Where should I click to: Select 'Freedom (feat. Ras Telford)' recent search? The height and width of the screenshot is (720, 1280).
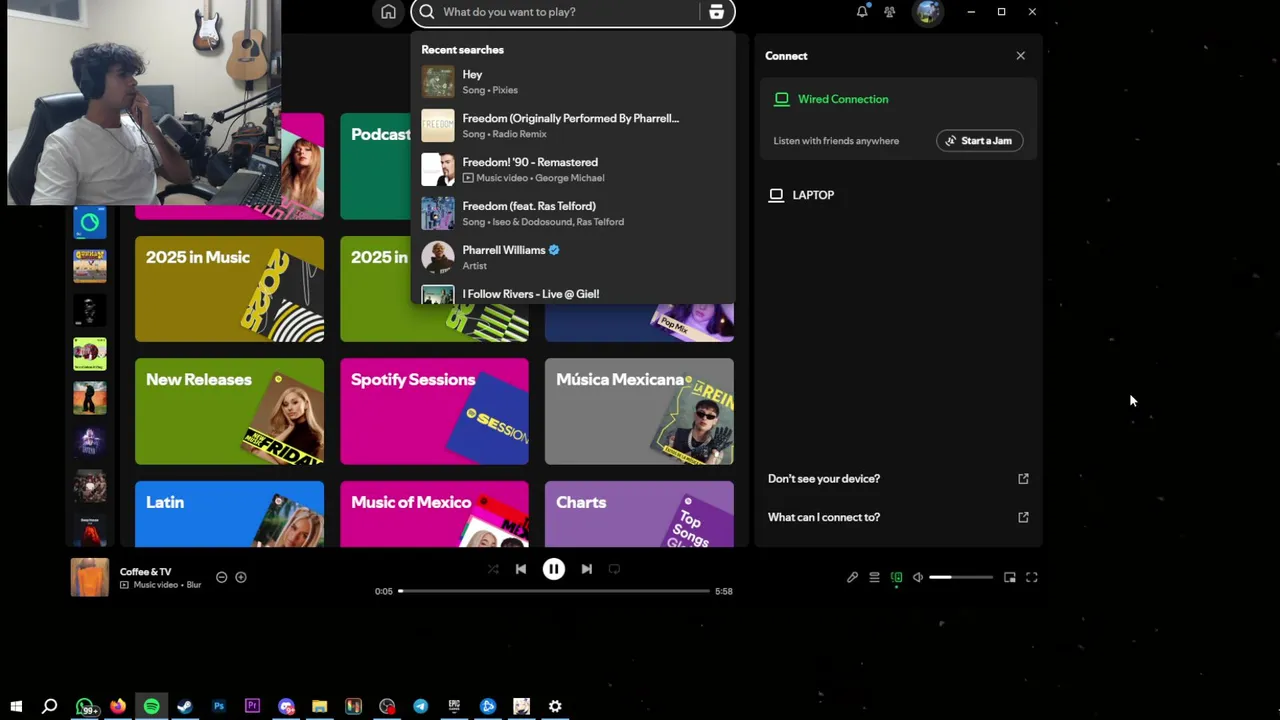[573, 214]
